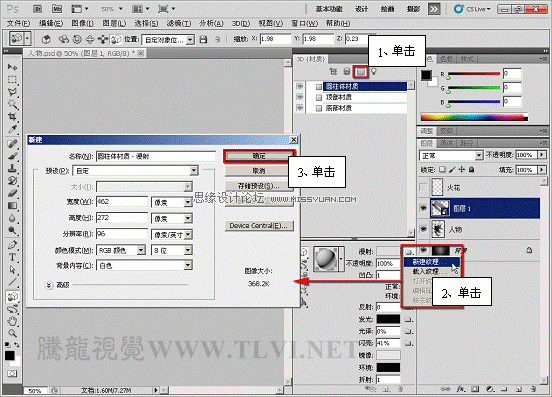The height and width of the screenshot is (397, 552).
Task: Toggle visibility of 火花 layer
Action: pyautogui.click(x=423, y=187)
